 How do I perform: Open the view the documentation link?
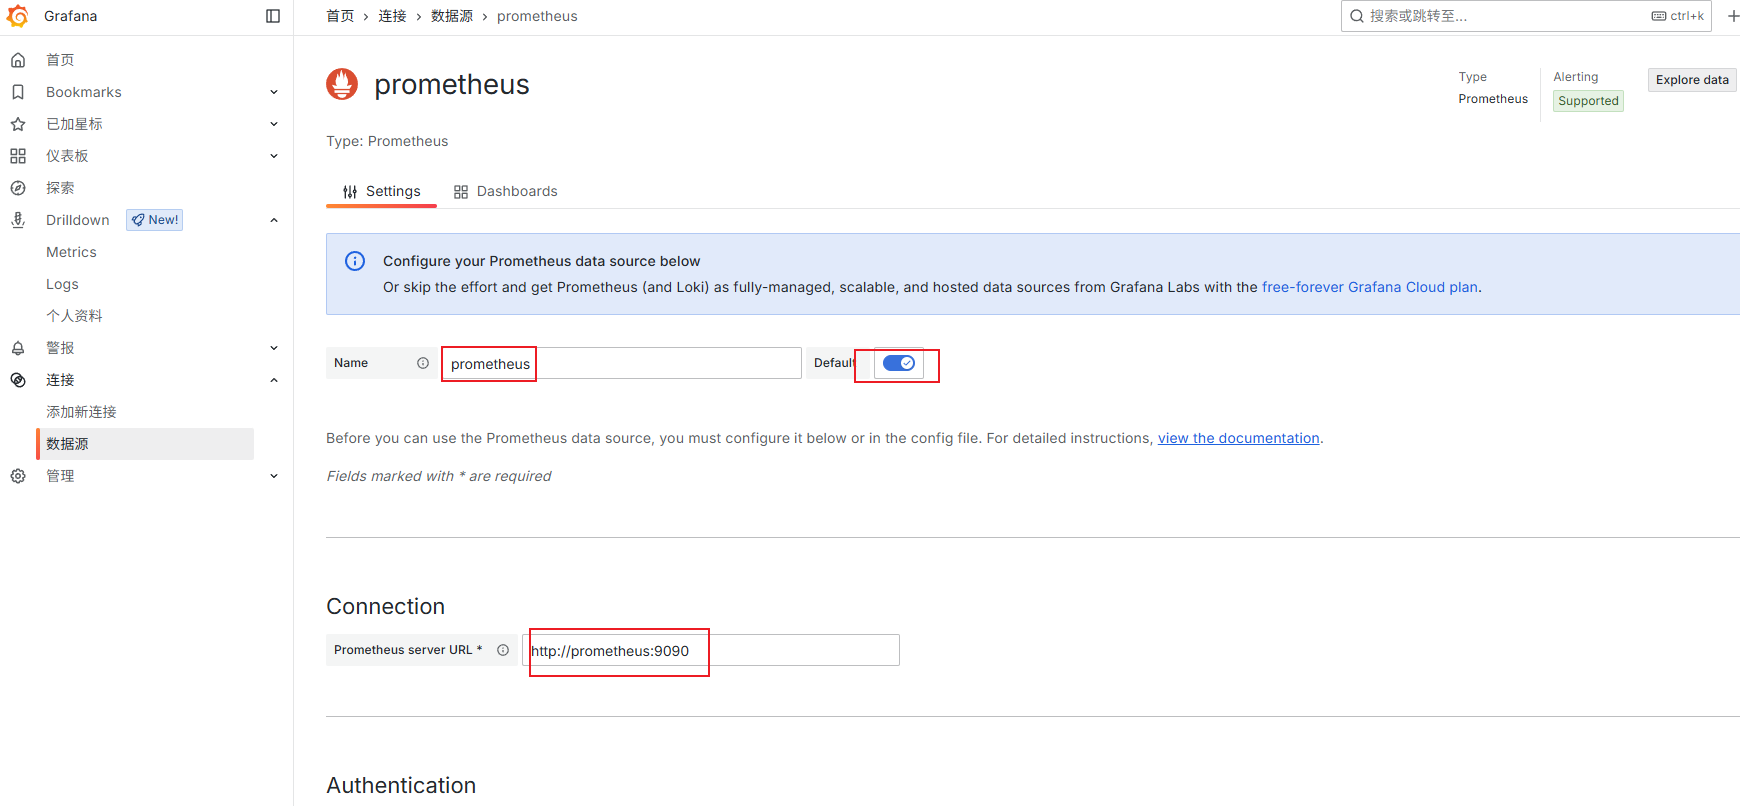1238,438
